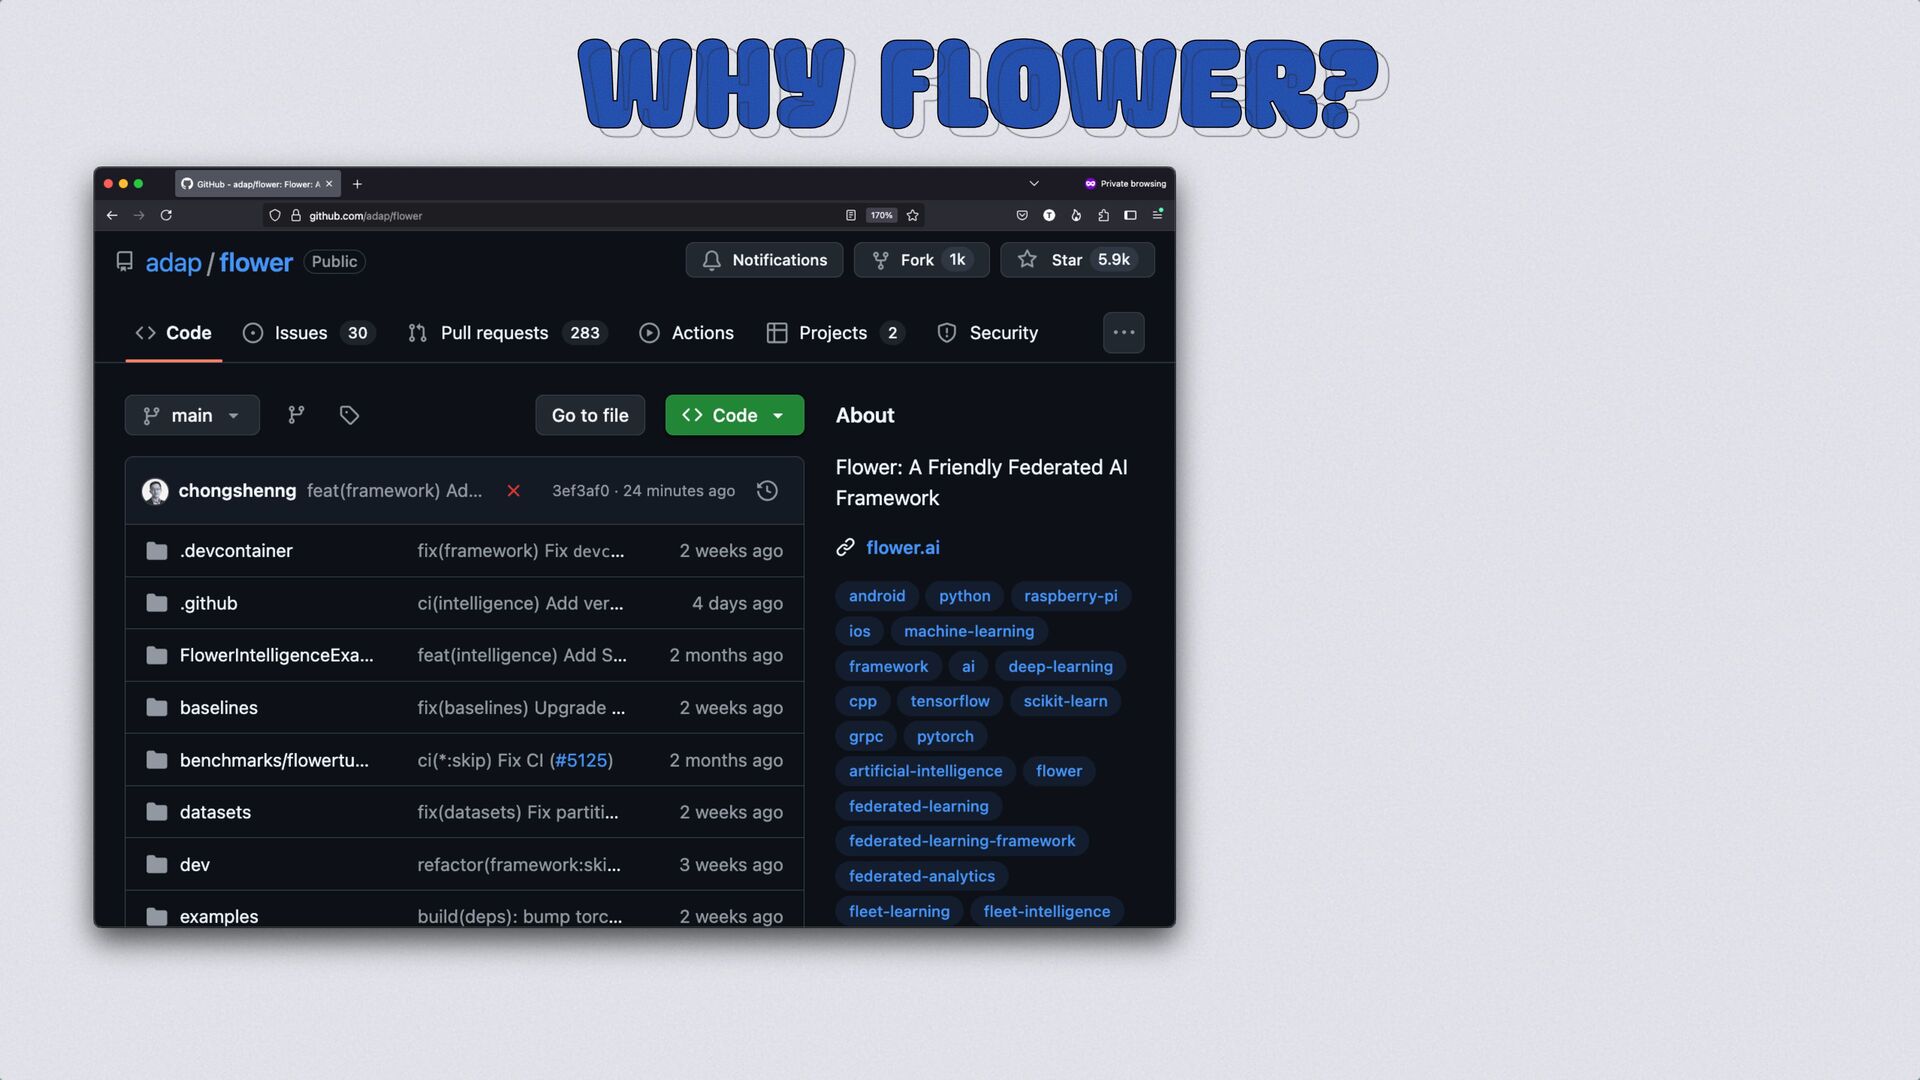Open the datasets folder
This screenshot has height=1080, width=1920.
tap(215, 812)
